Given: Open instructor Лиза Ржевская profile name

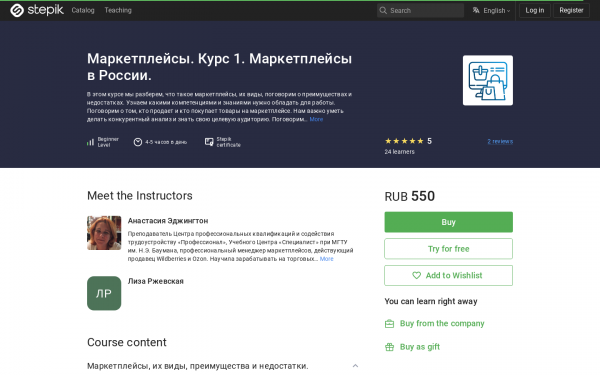Looking at the screenshot, I should point(156,281).
